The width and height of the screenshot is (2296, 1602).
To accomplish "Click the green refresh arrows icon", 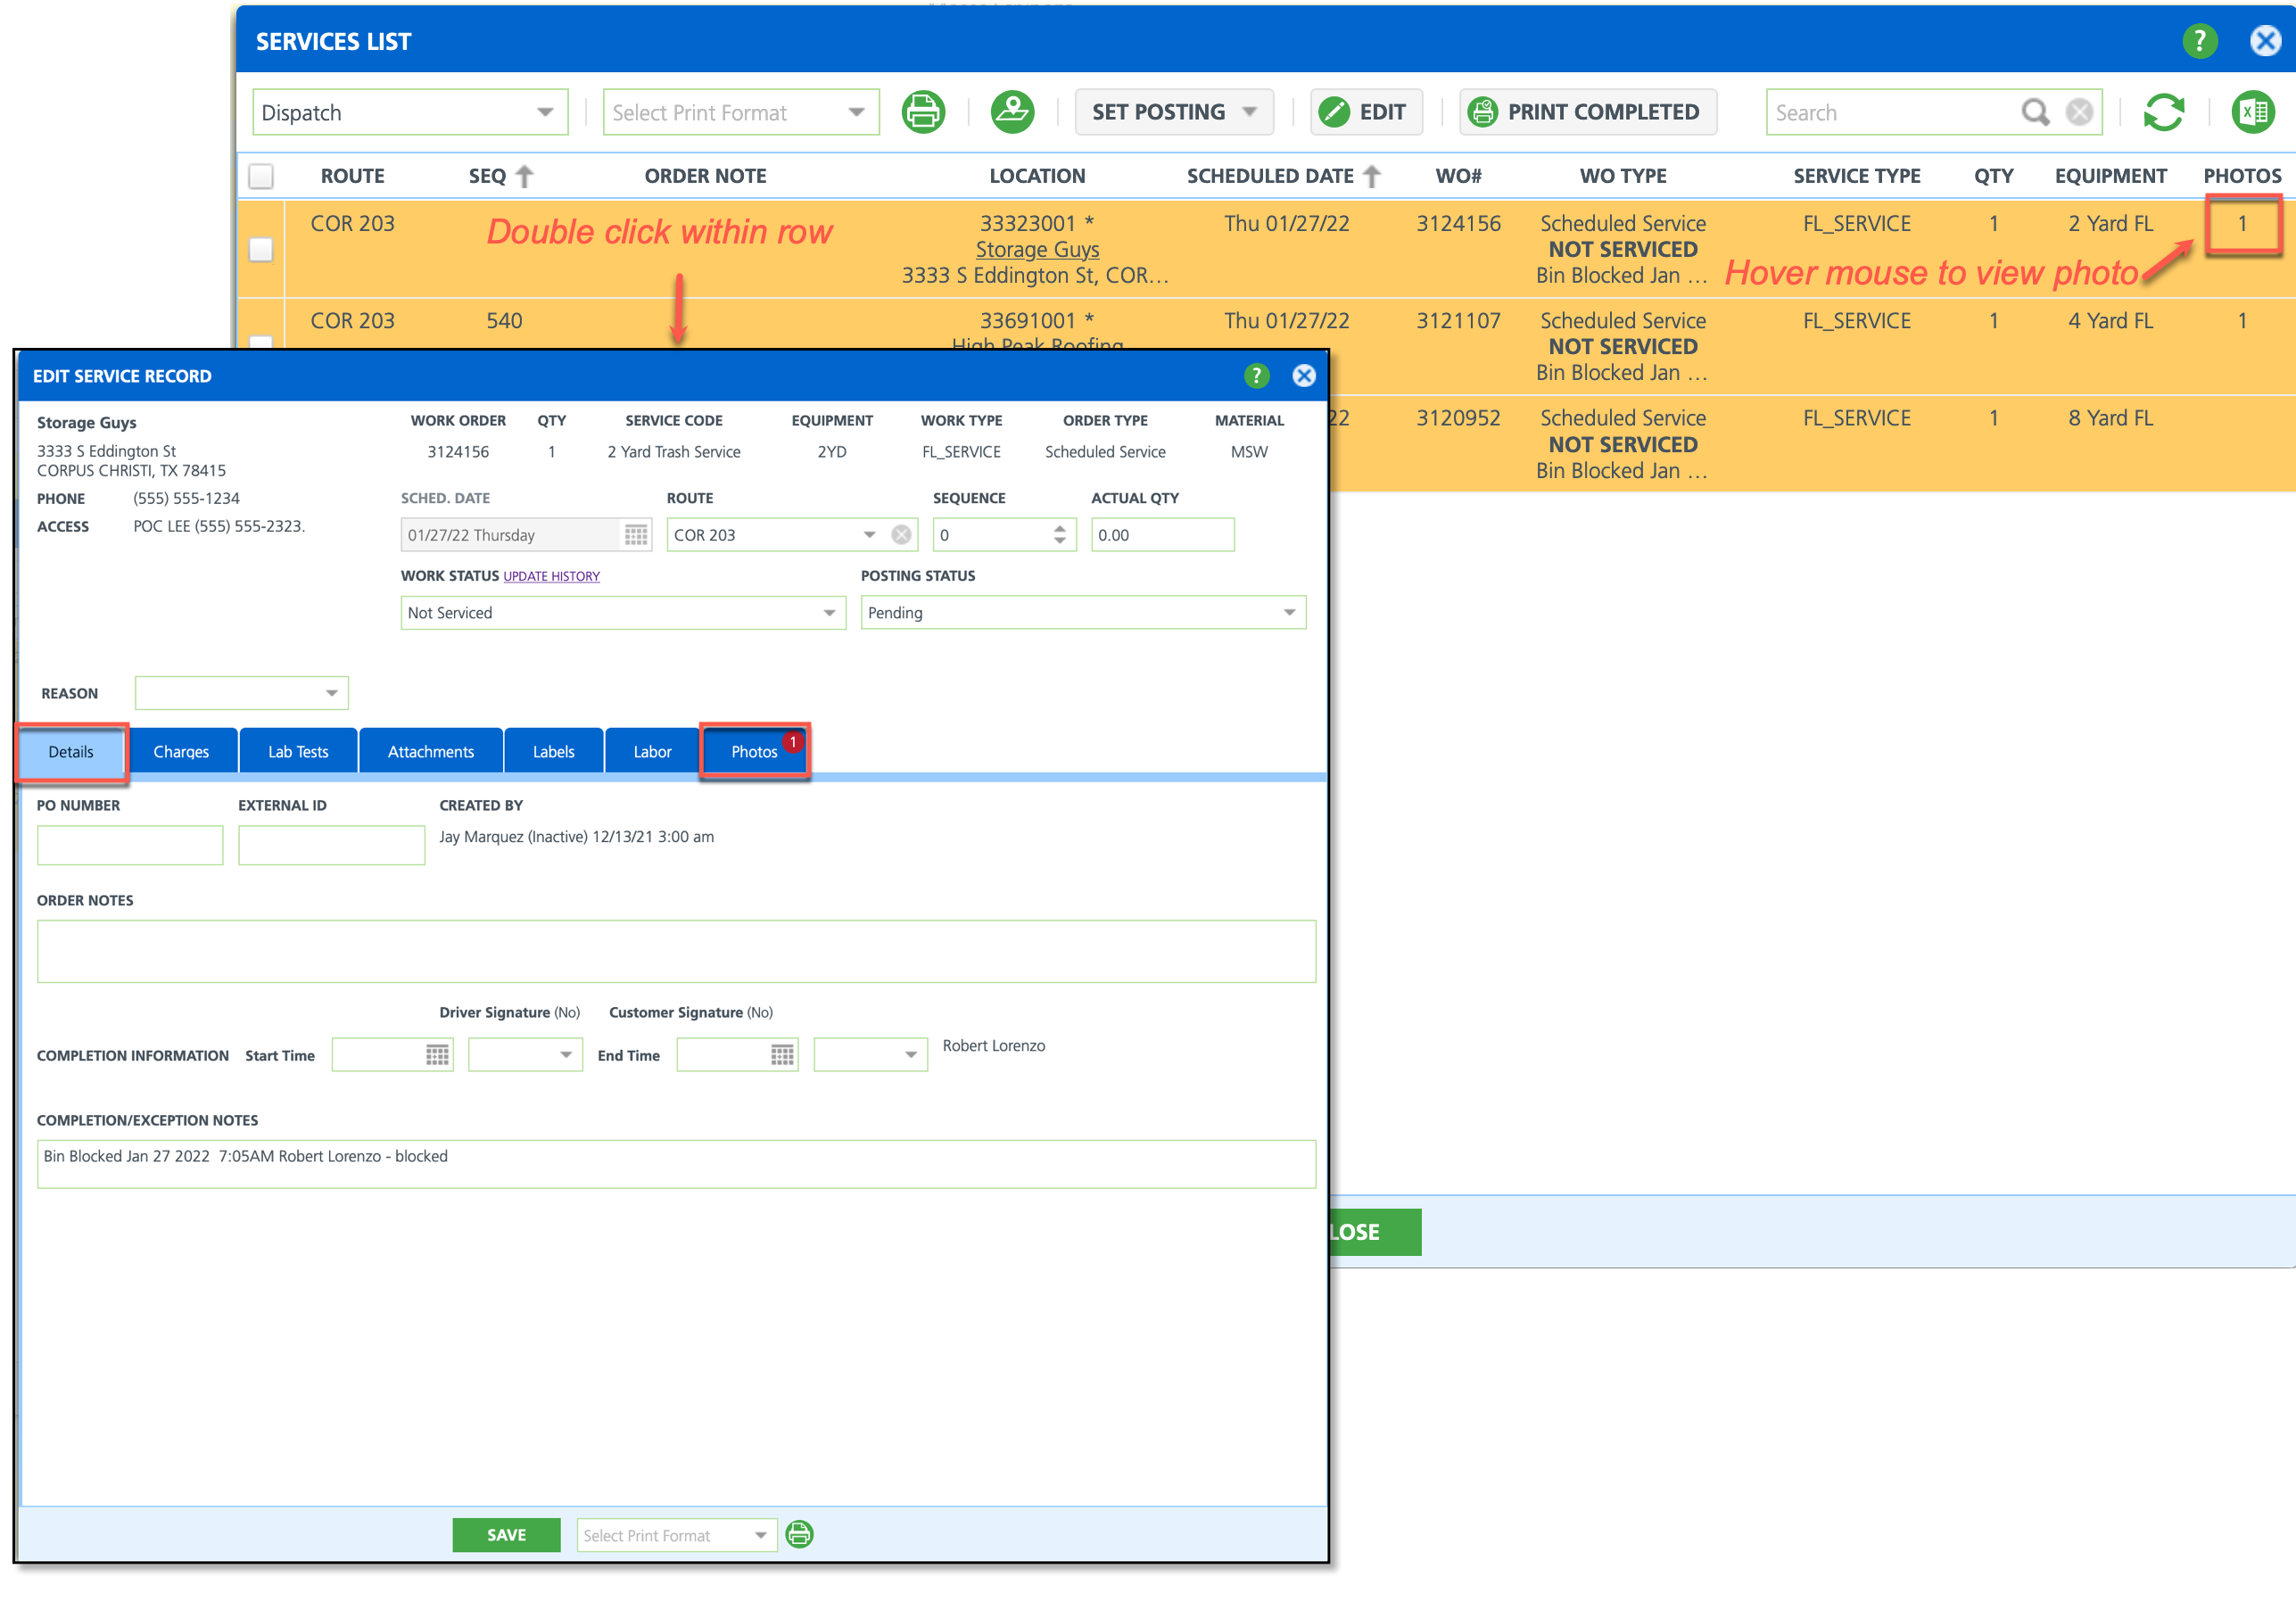I will point(2163,112).
